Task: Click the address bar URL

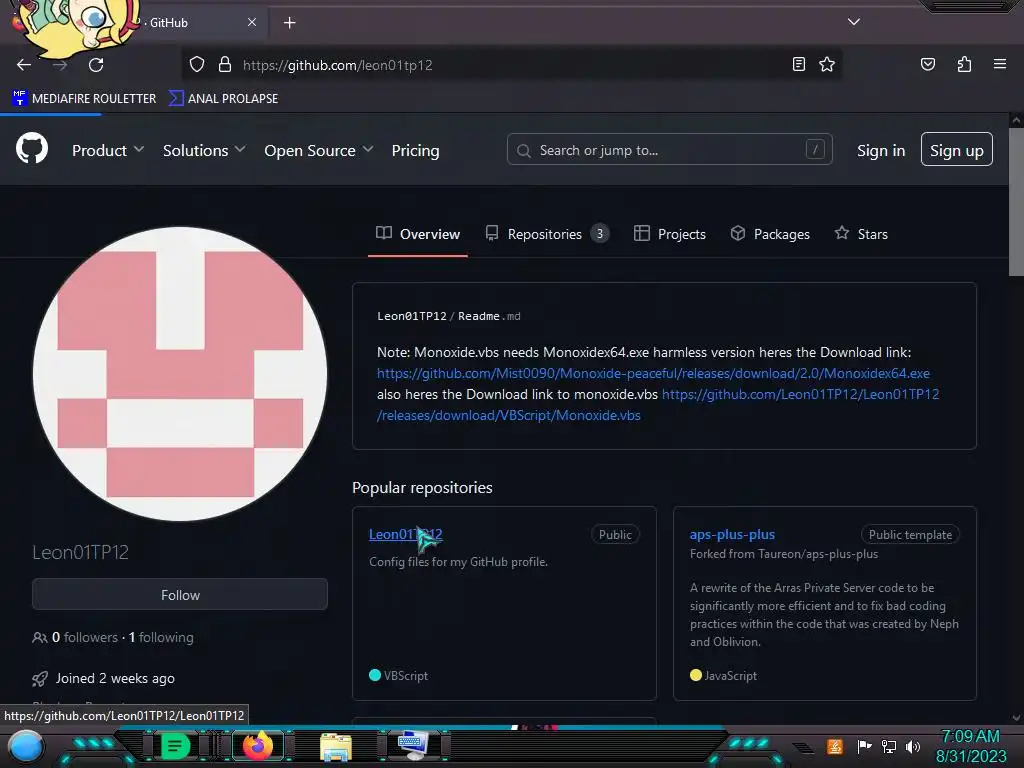Action: 338,65
